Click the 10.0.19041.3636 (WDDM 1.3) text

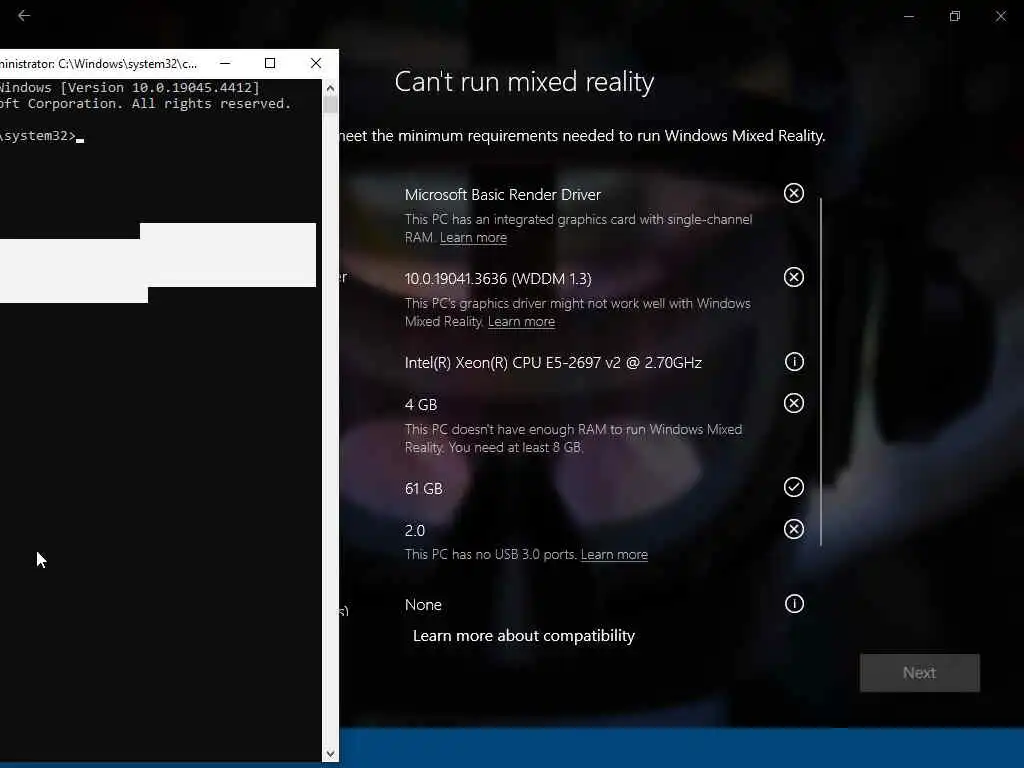498,279
